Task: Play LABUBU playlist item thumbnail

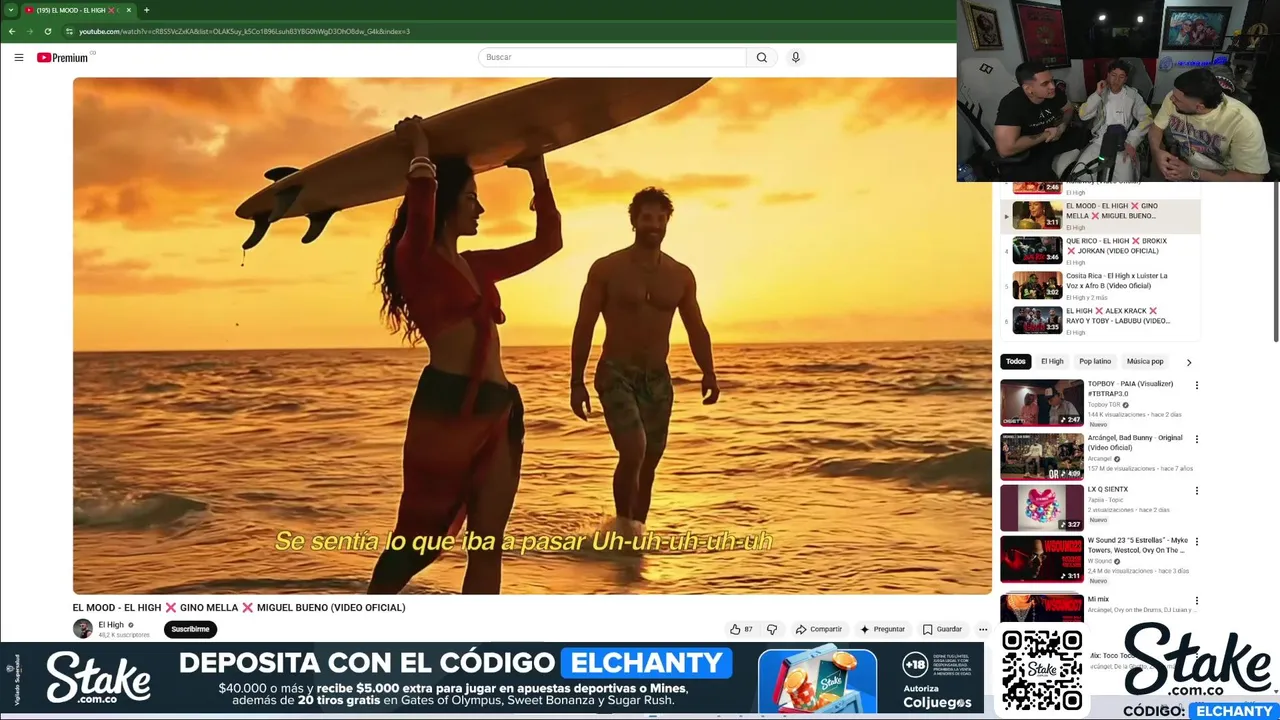Action: click(1037, 320)
